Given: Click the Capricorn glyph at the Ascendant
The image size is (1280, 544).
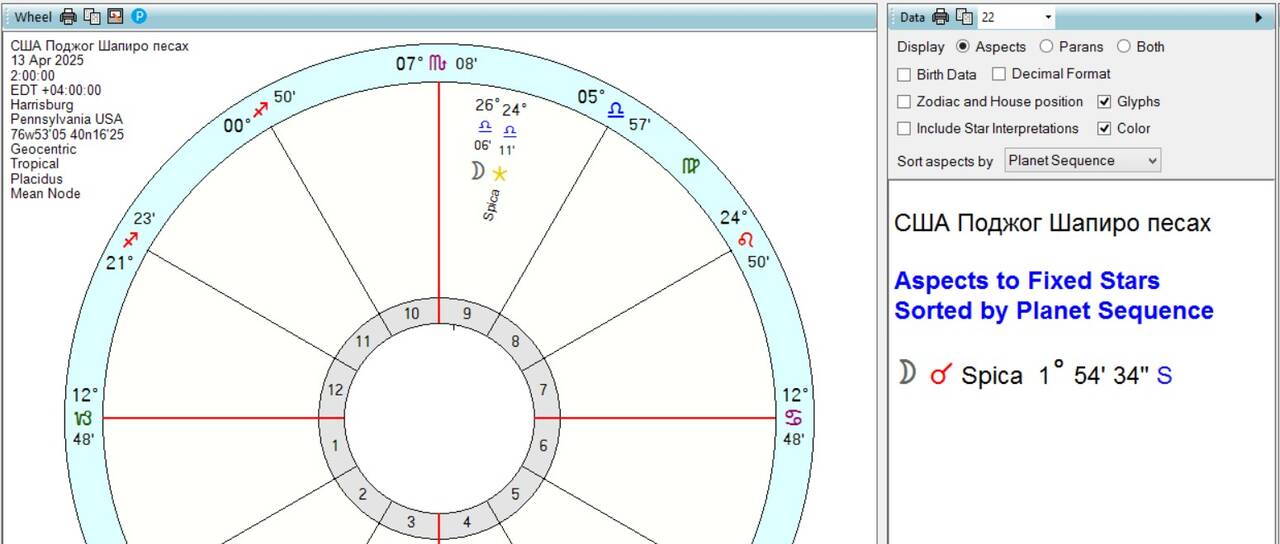Looking at the screenshot, I should 83,417.
